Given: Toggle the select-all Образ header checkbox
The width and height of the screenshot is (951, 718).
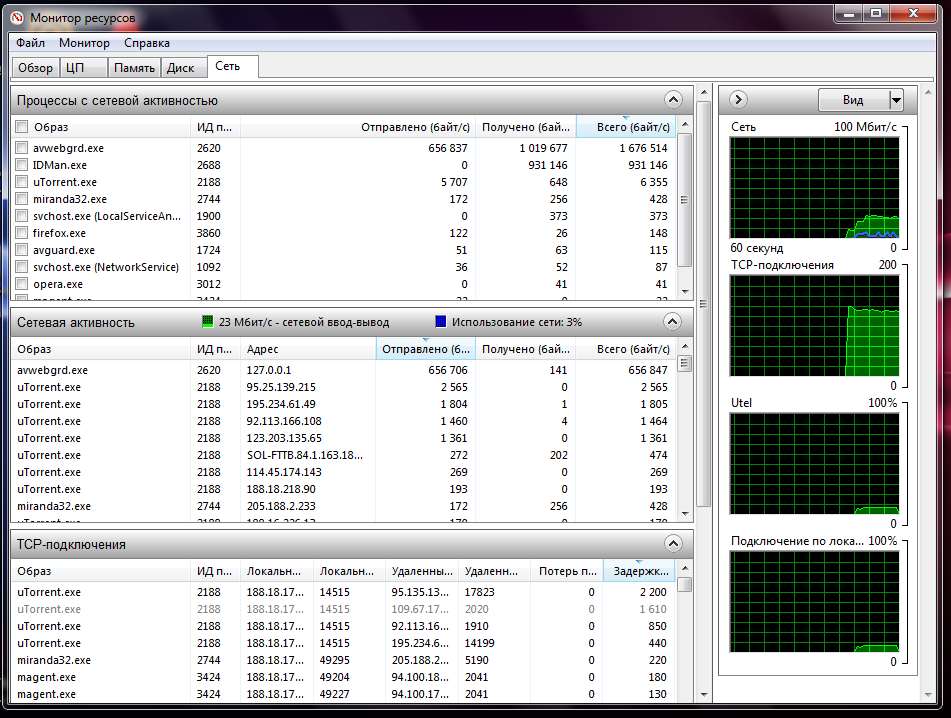Looking at the screenshot, I should pos(22,127).
